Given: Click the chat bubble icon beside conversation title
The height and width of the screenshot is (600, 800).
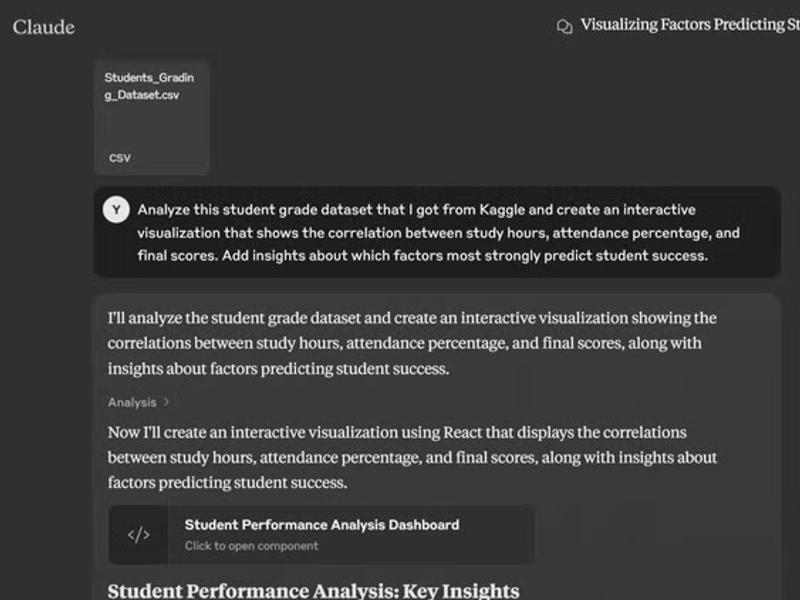Looking at the screenshot, I should [564, 27].
